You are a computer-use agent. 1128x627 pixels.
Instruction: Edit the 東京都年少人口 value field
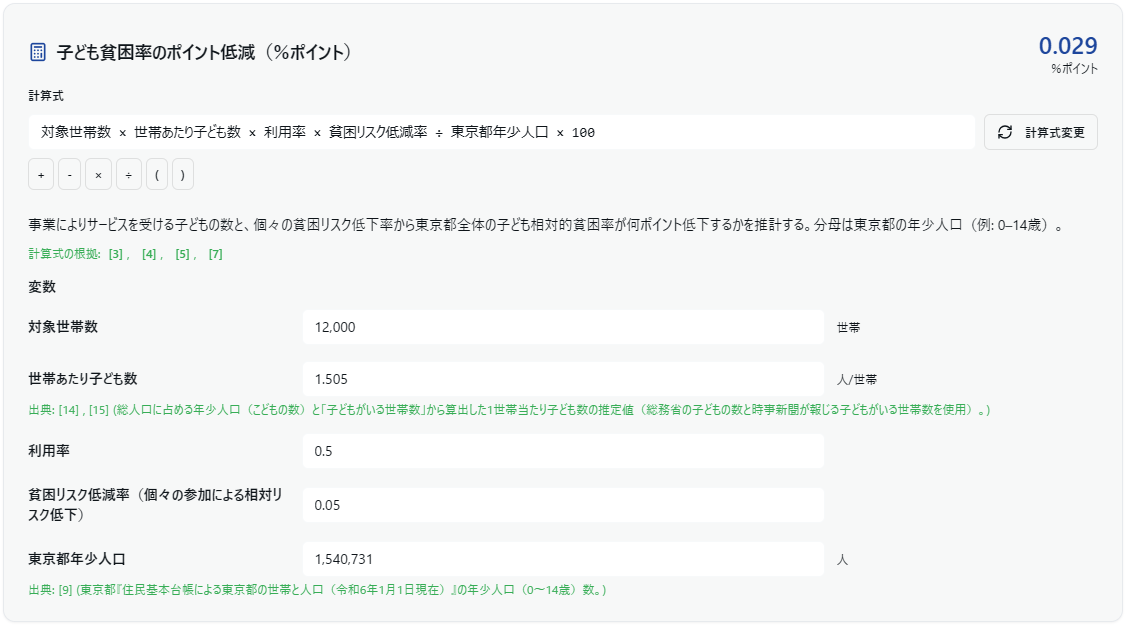tap(562, 559)
